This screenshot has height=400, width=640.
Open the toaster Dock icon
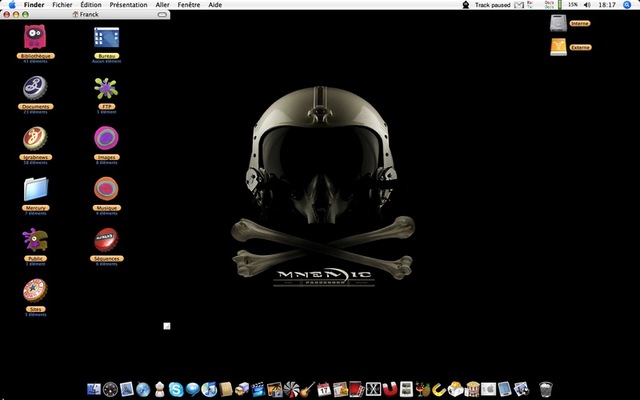[x=456, y=389]
